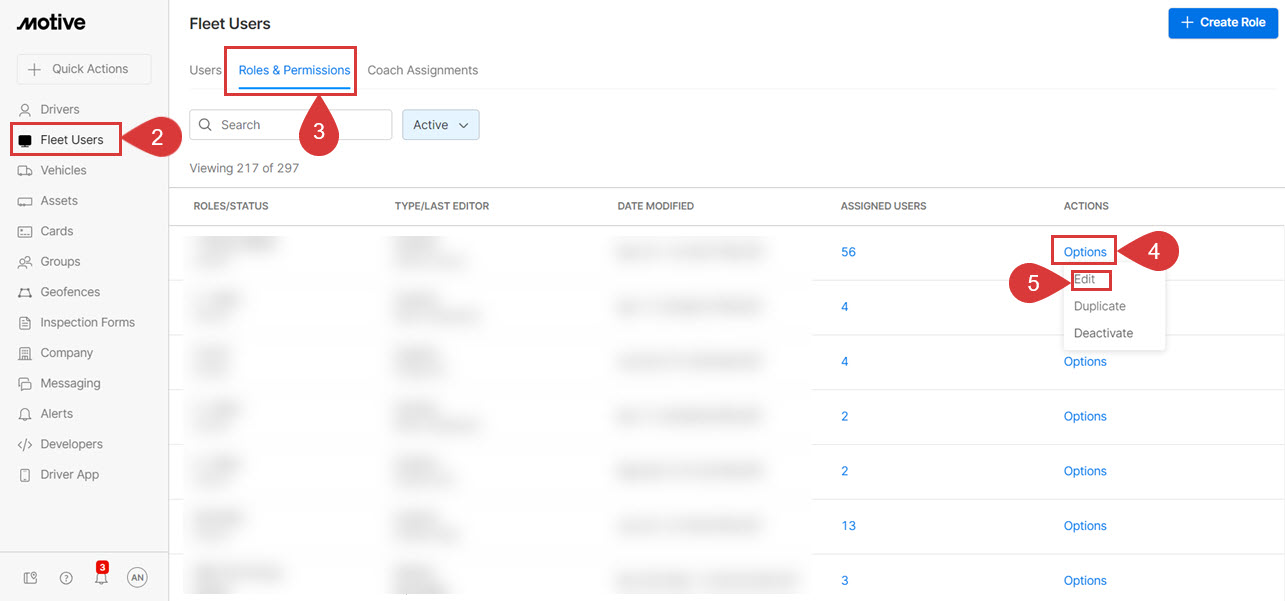Expand the Active status filter dropdown
Screen dimensions: 1285x601
(x=440, y=124)
